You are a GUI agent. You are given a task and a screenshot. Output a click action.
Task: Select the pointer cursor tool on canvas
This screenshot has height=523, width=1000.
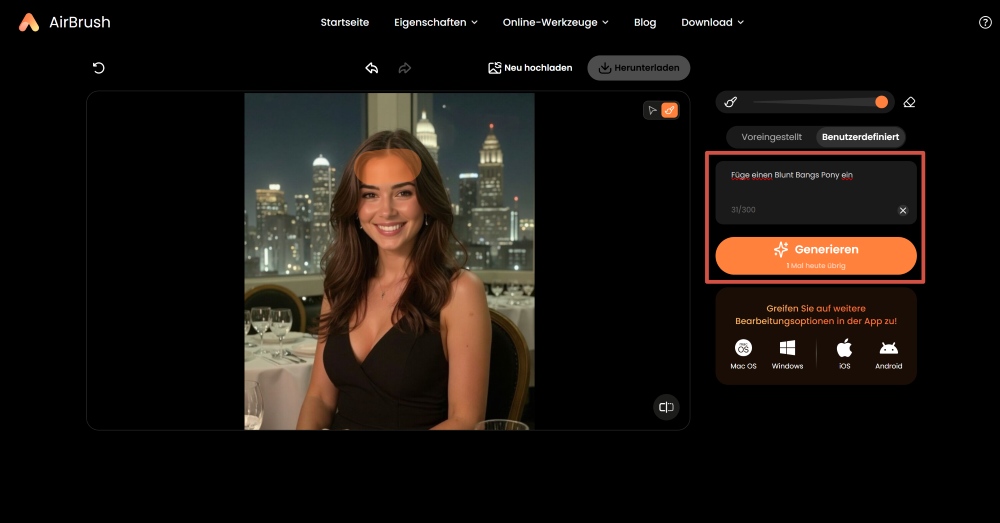tap(652, 110)
